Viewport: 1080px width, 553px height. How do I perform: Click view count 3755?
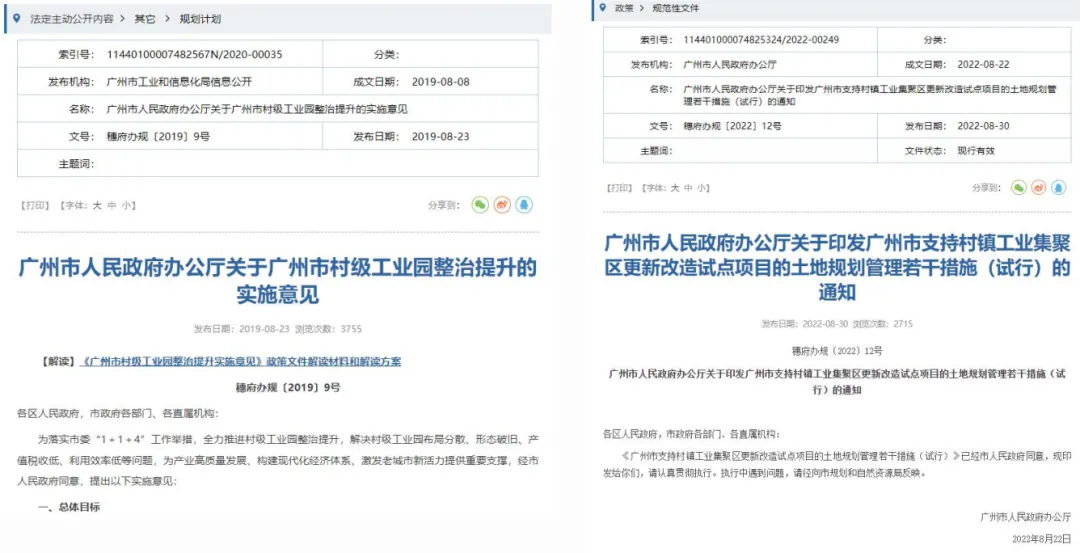click(x=351, y=328)
